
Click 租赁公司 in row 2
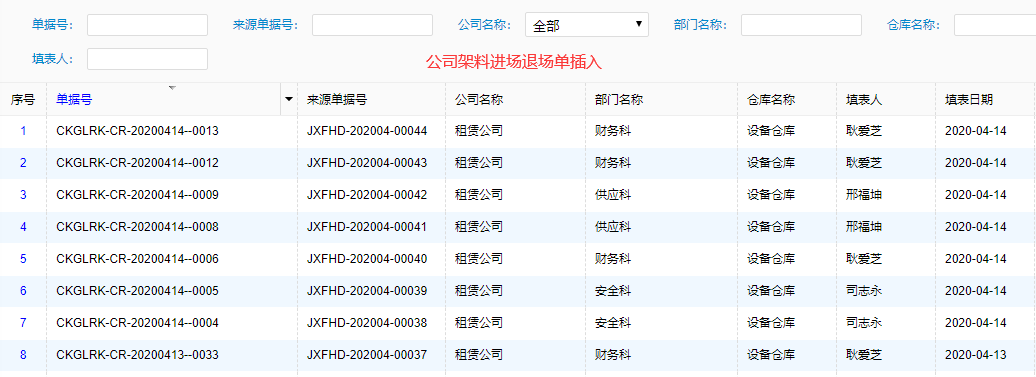[479, 162]
